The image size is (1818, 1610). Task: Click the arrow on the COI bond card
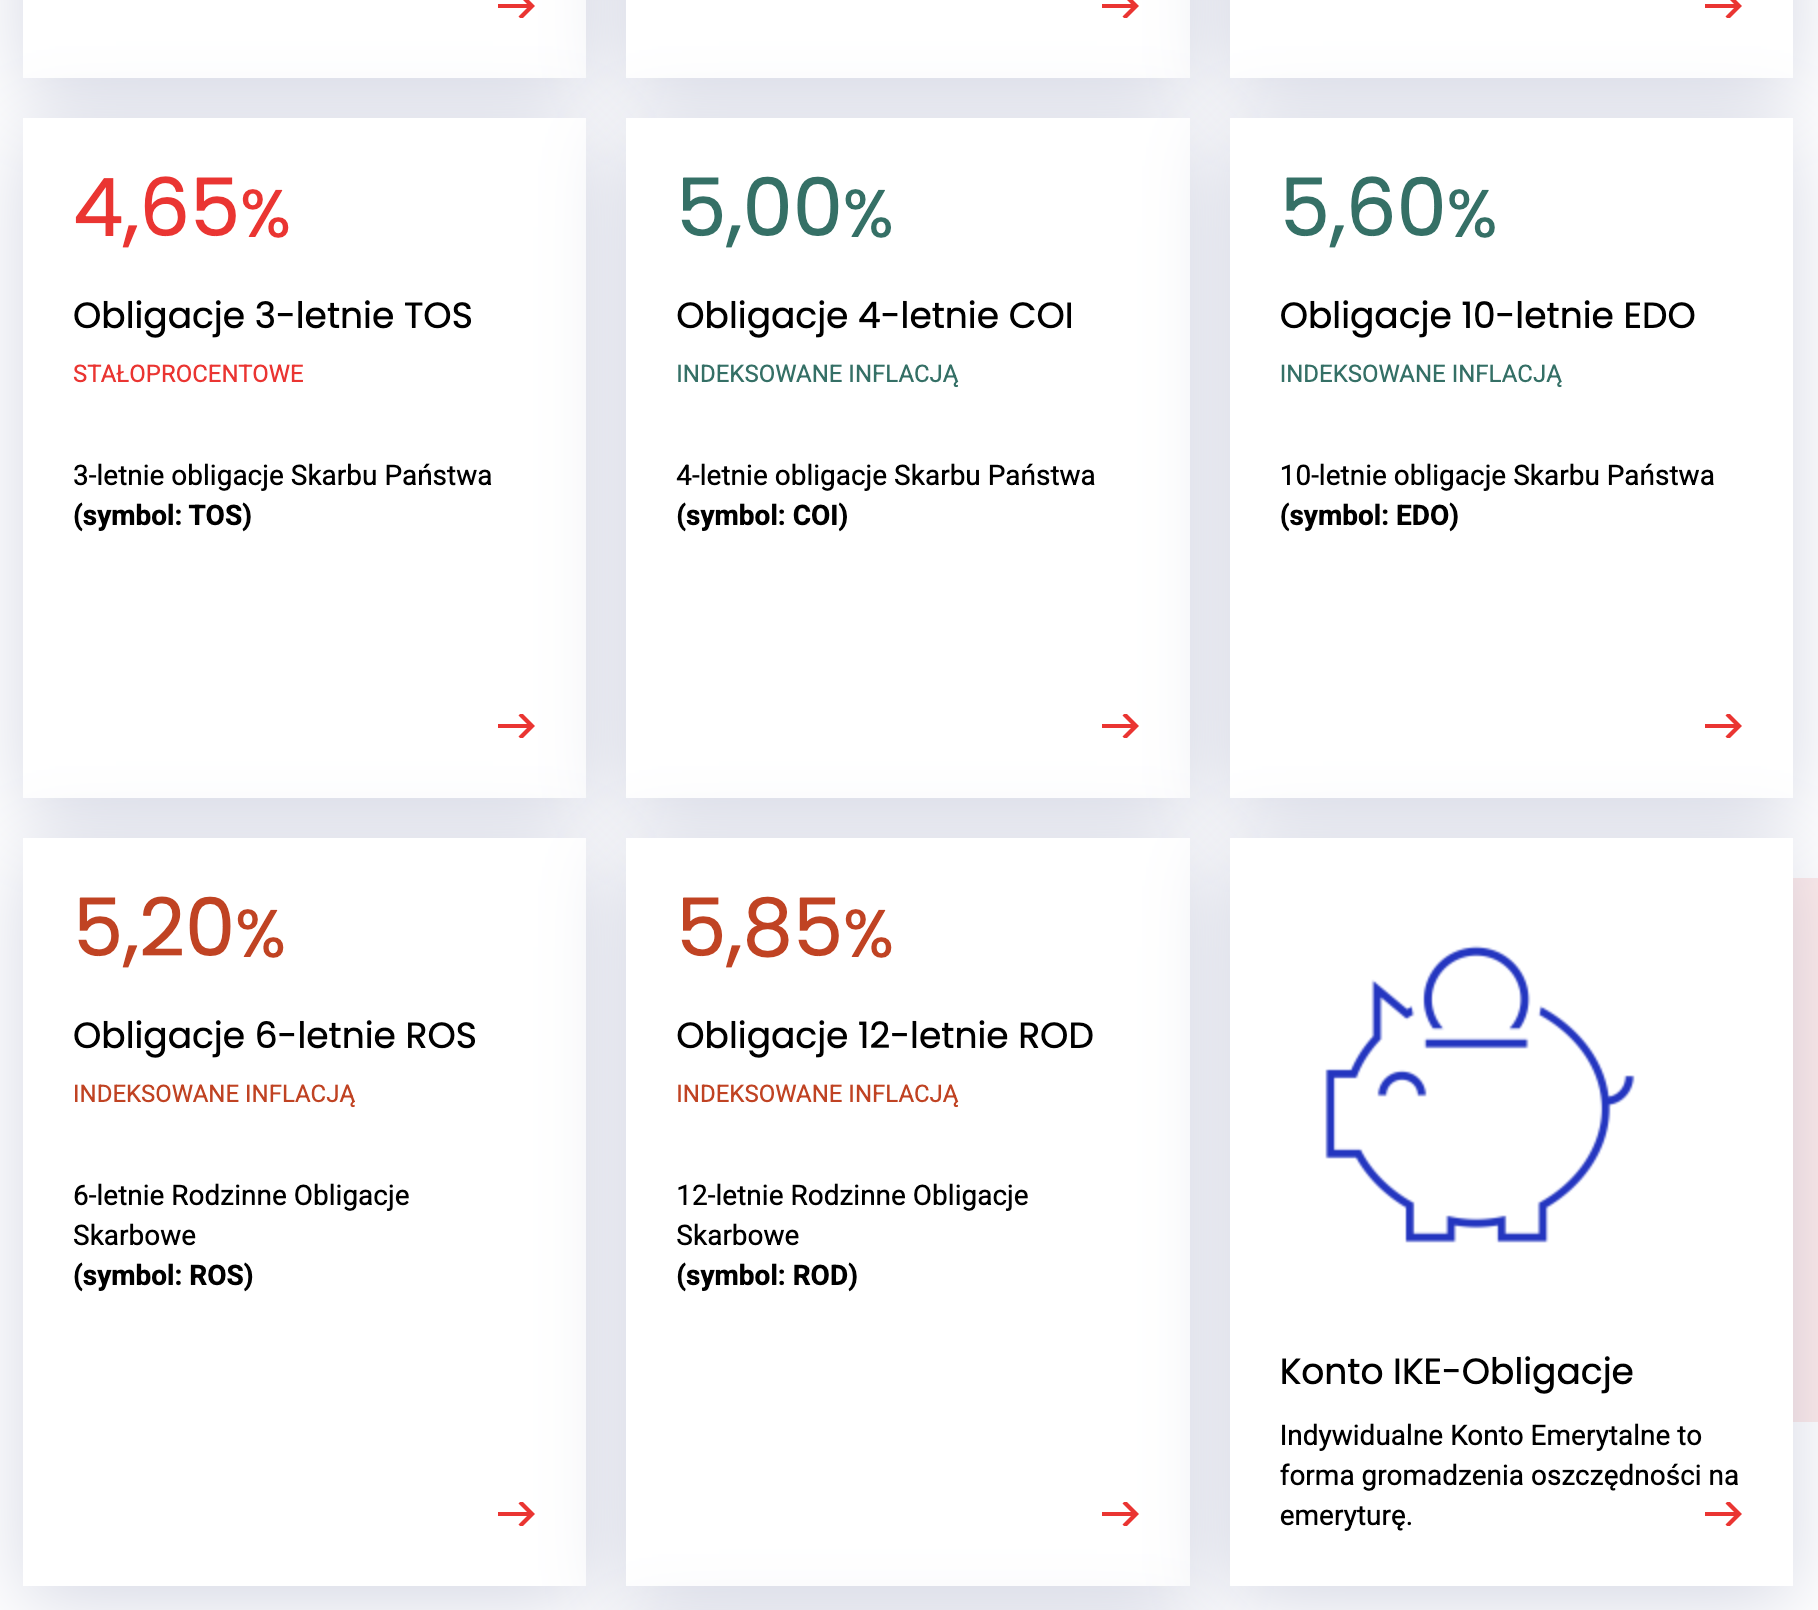pos(1120,725)
